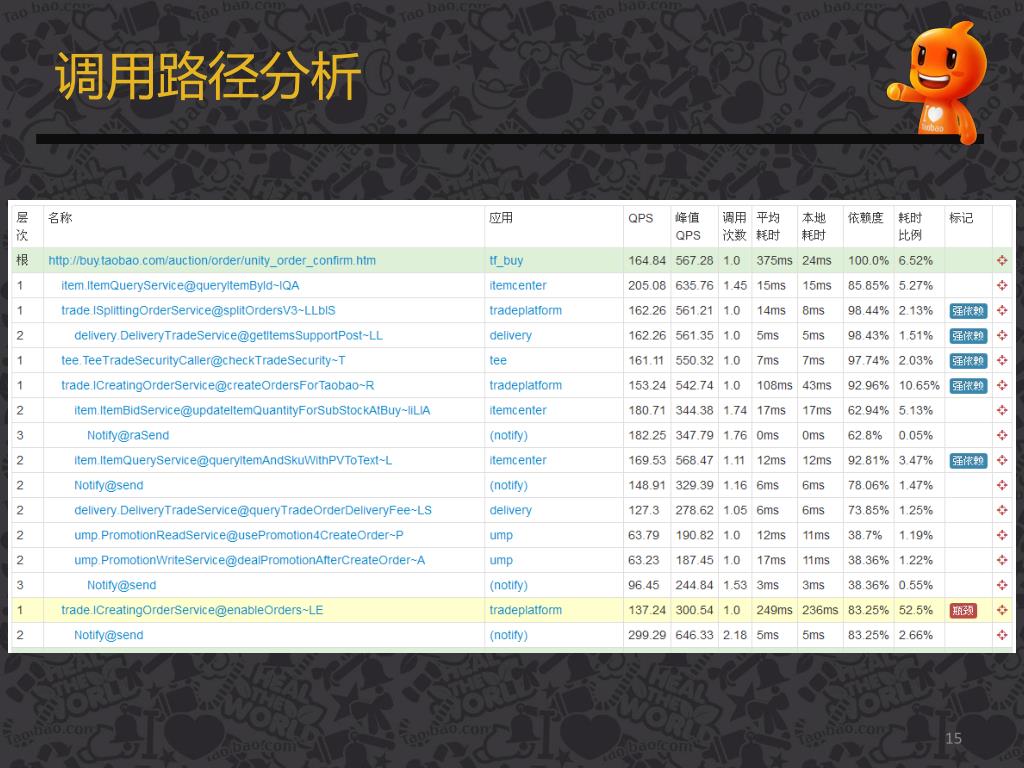
Task: Click the 依赖度 column header
Action: click(x=865, y=217)
